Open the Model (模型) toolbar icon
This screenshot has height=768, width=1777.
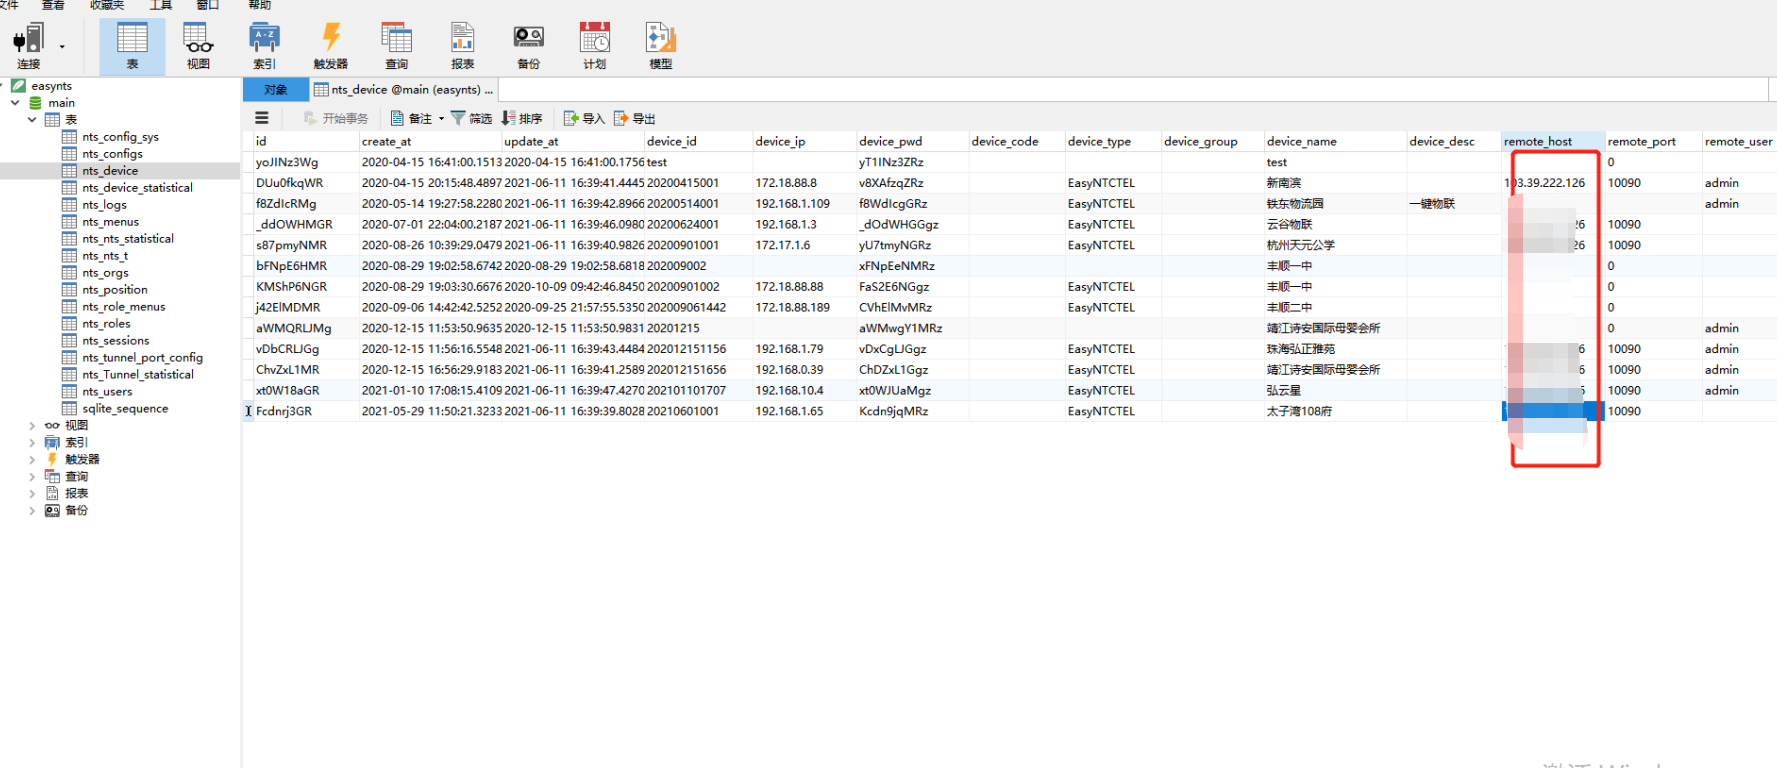point(660,46)
